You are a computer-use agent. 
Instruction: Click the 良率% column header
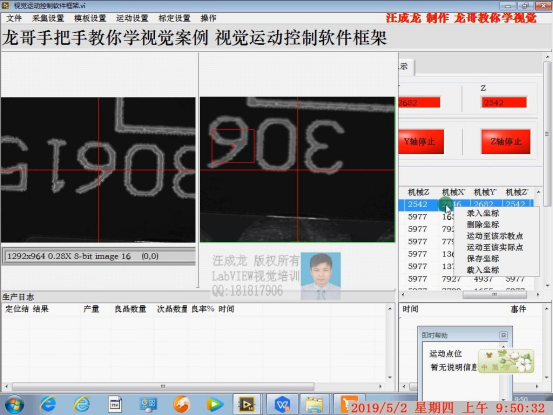(x=203, y=309)
